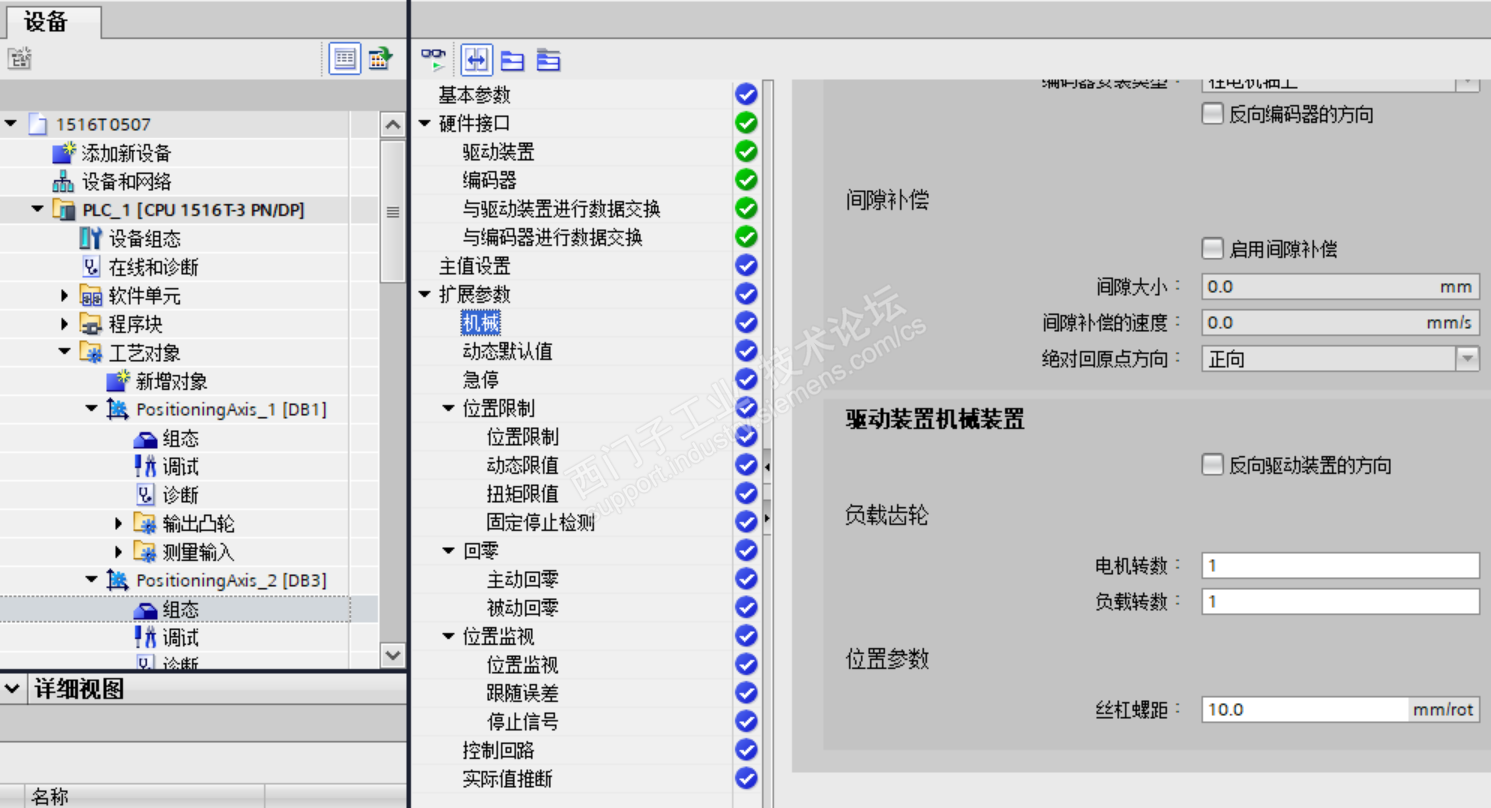Enable the 启用间隙补偿 checkbox
The image size is (1491, 808).
(x=1213, y=249)
